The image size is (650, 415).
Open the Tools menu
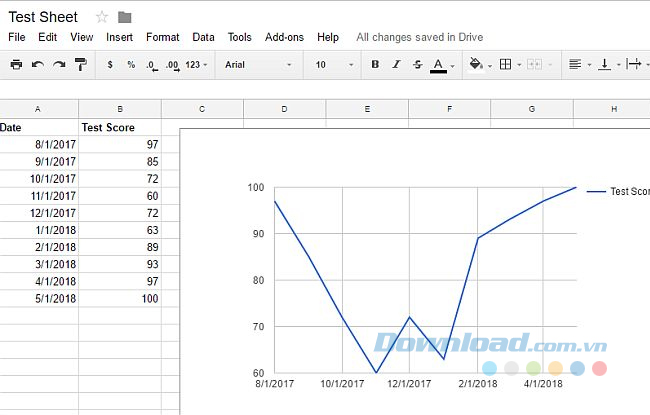point(240,37)
